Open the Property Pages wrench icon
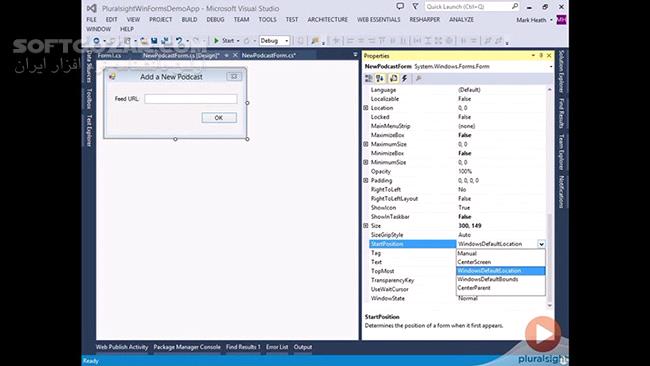This screenshot has height=366, width=650. [x=419, y=78]
